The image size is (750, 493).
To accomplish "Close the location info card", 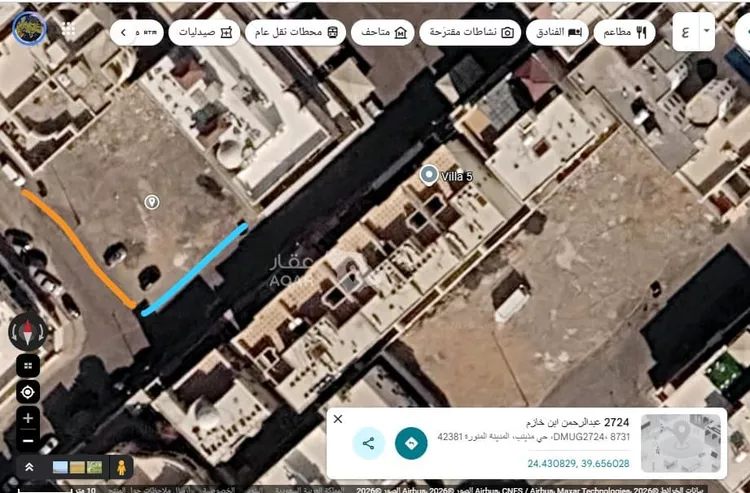I will click(x=338, y=419).
